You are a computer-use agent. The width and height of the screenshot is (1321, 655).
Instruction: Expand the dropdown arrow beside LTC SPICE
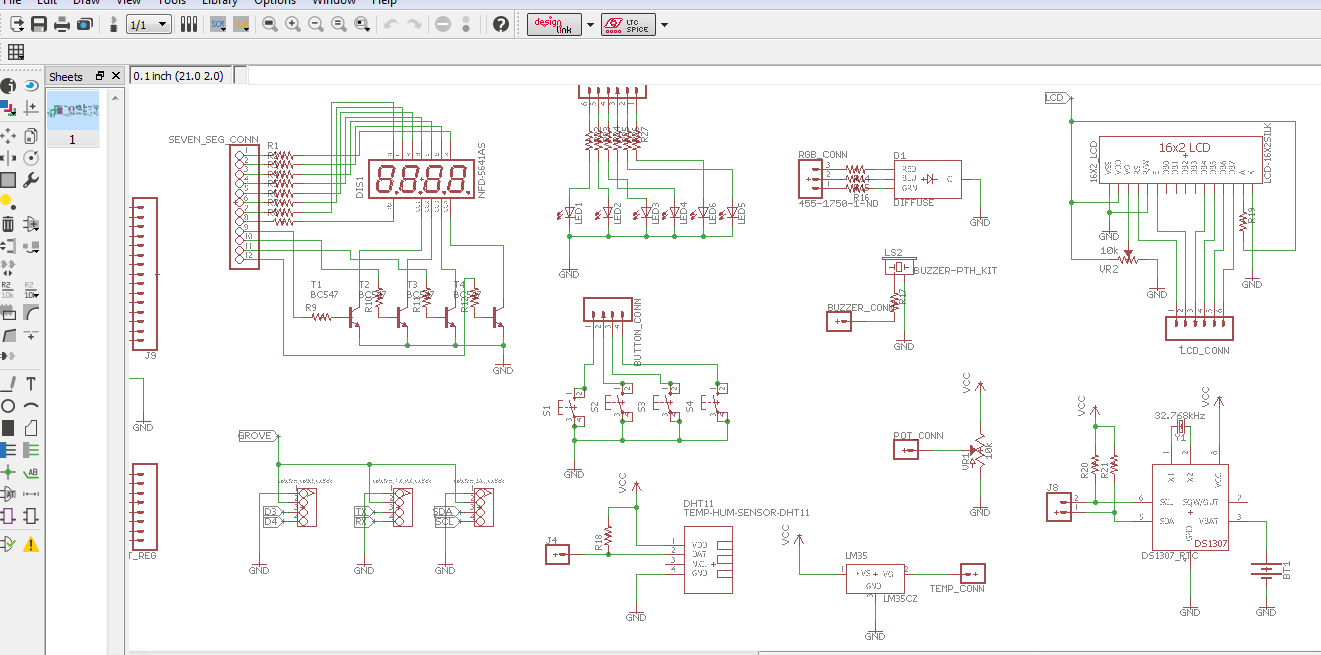tap(663, 24)
